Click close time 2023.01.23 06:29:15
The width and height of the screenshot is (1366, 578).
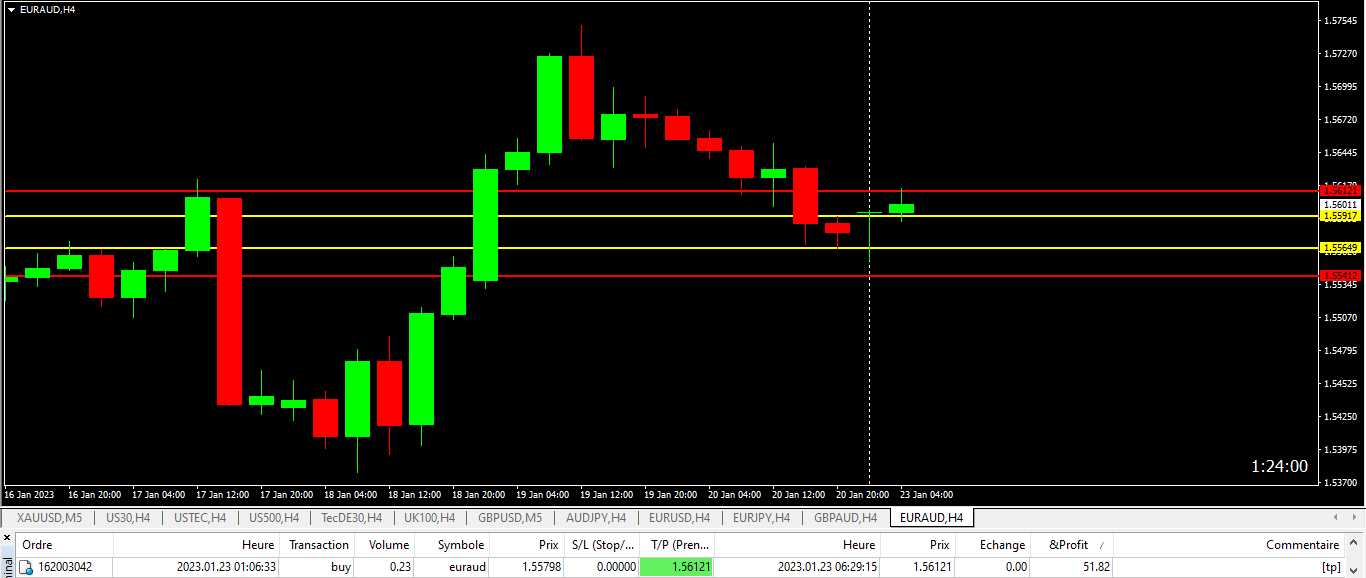827,567
